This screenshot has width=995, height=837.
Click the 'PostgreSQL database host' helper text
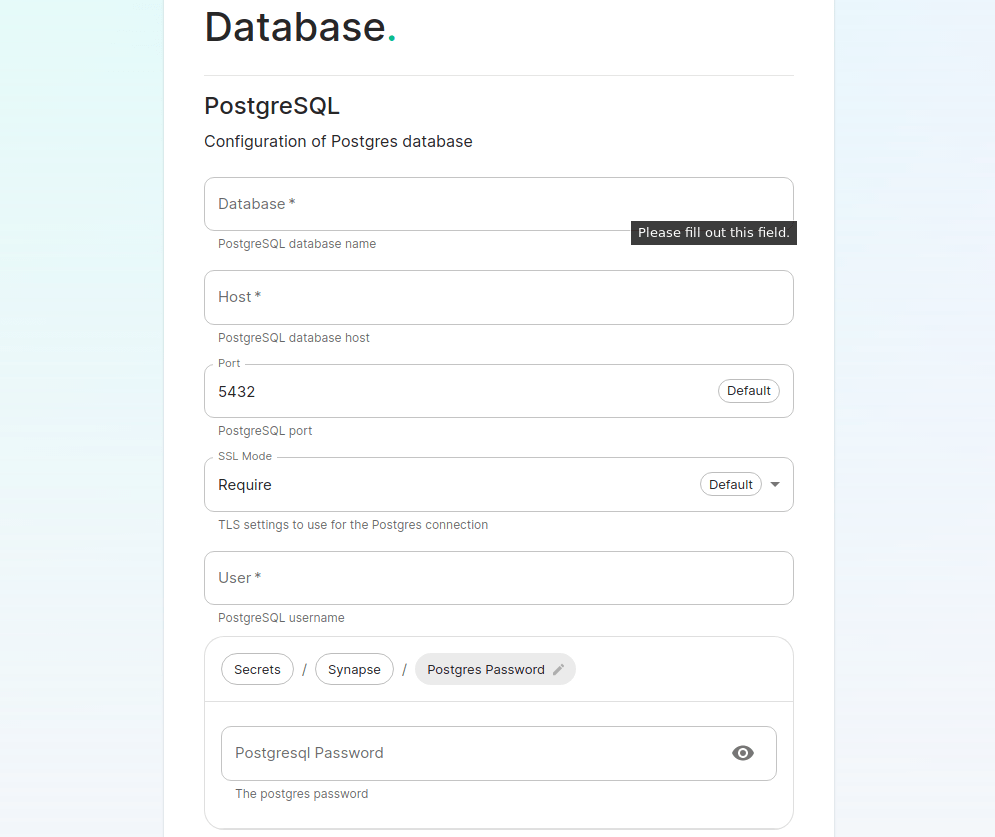[x=294, y=338]
